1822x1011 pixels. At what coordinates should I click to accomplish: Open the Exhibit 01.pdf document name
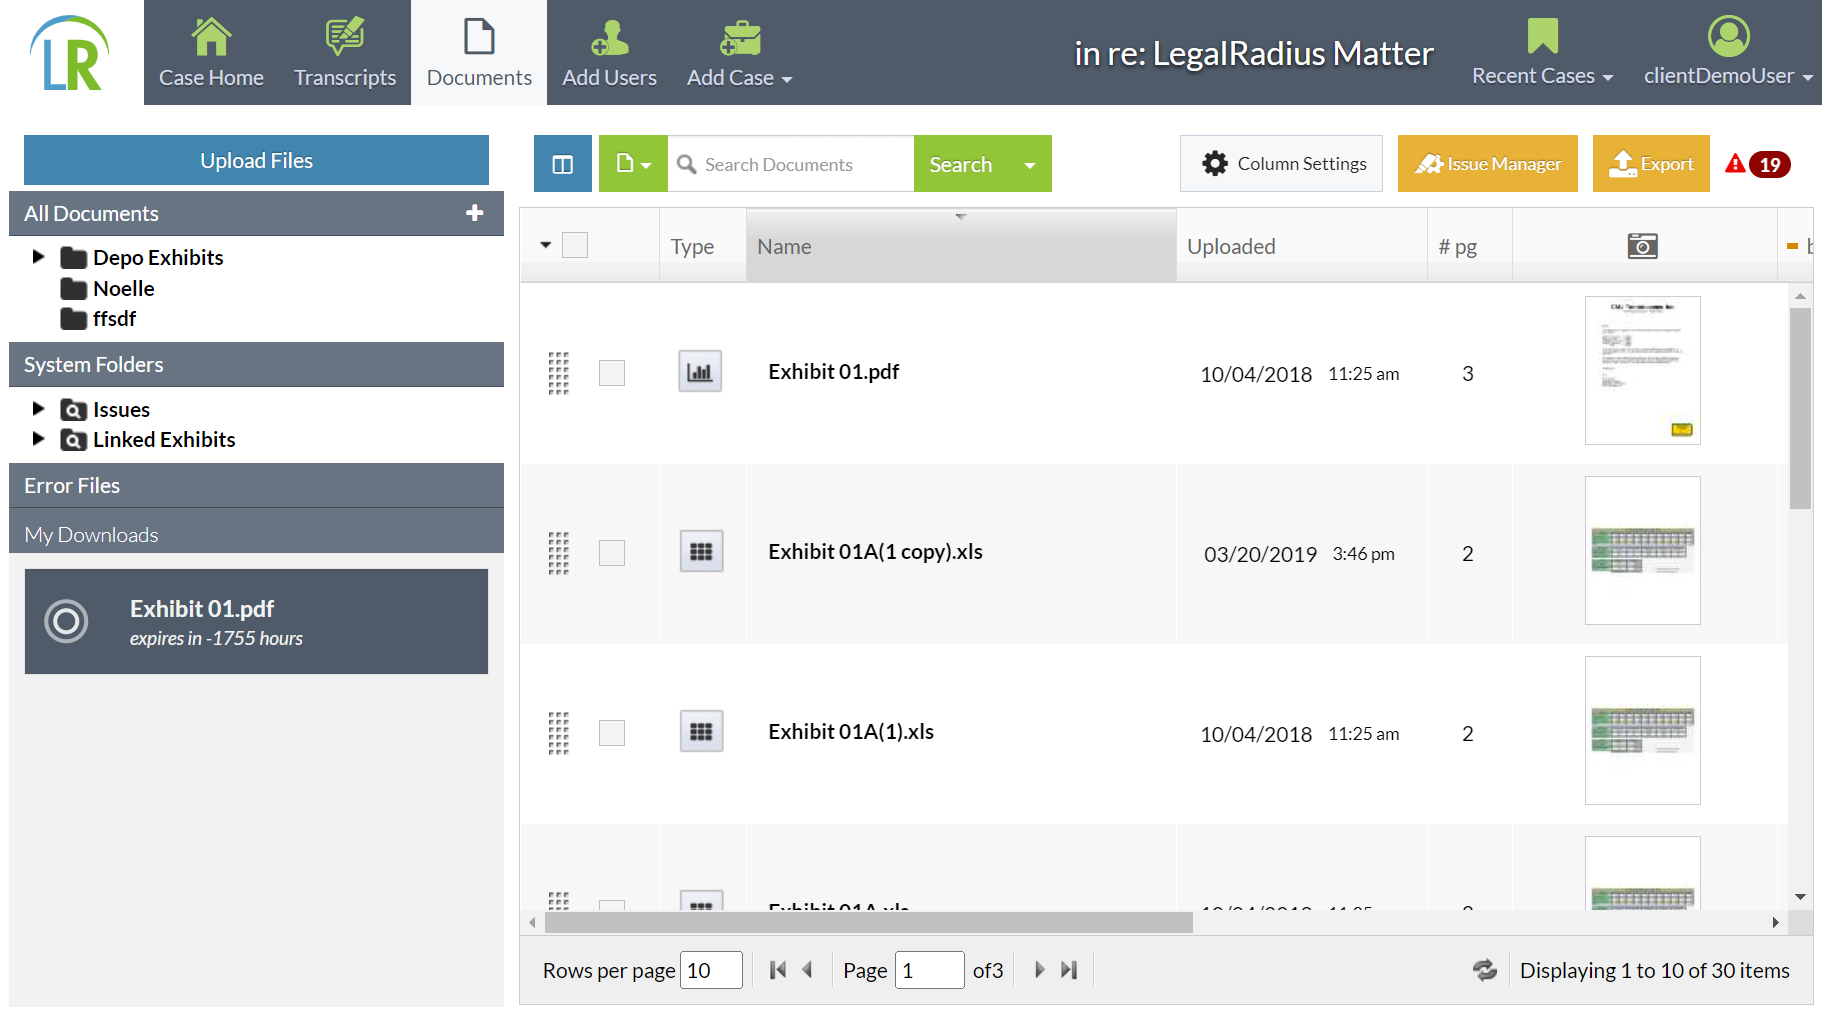click(x=833, y=372)
